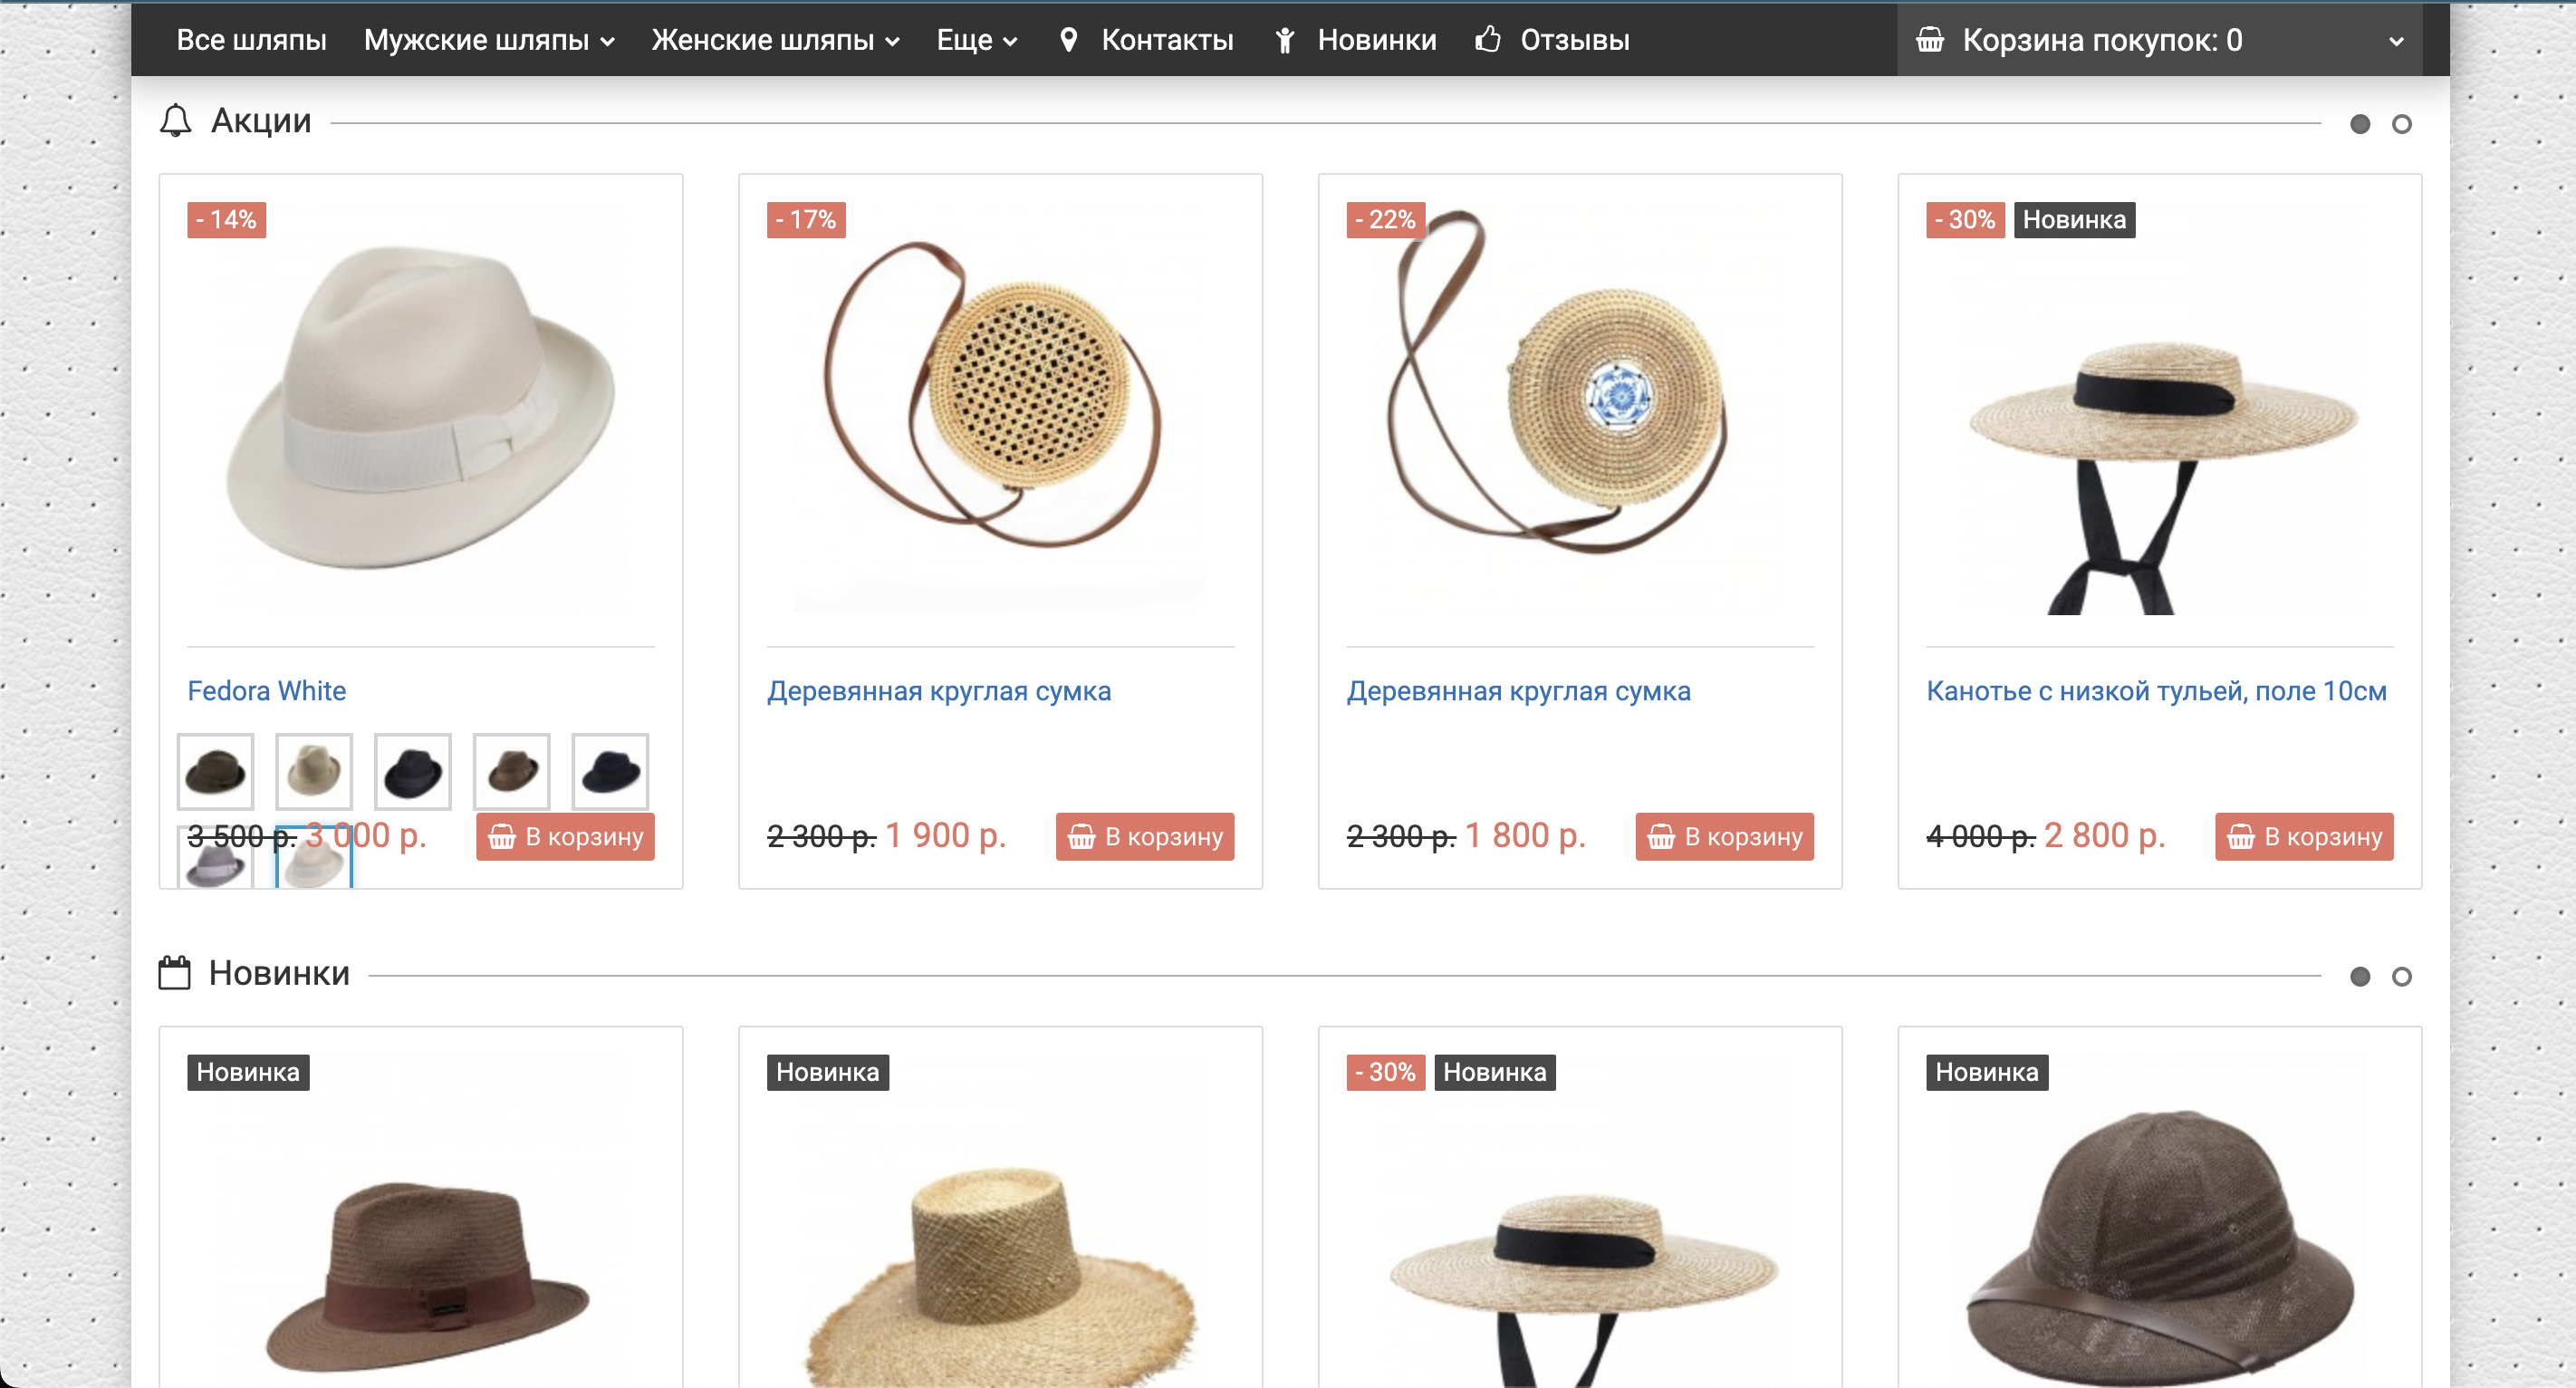This screenshot has height=1388, width=2576.
Task: Go to the Контакты page
Action: point(1167,40)
